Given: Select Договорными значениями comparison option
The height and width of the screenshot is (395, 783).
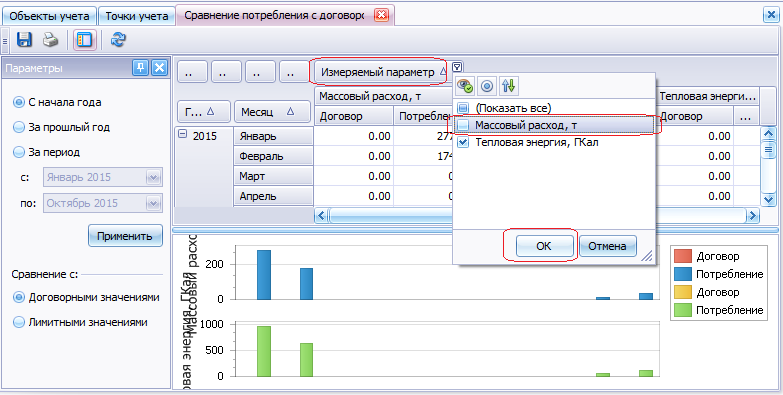Looking at the screenshot, I should coord(18,298).
